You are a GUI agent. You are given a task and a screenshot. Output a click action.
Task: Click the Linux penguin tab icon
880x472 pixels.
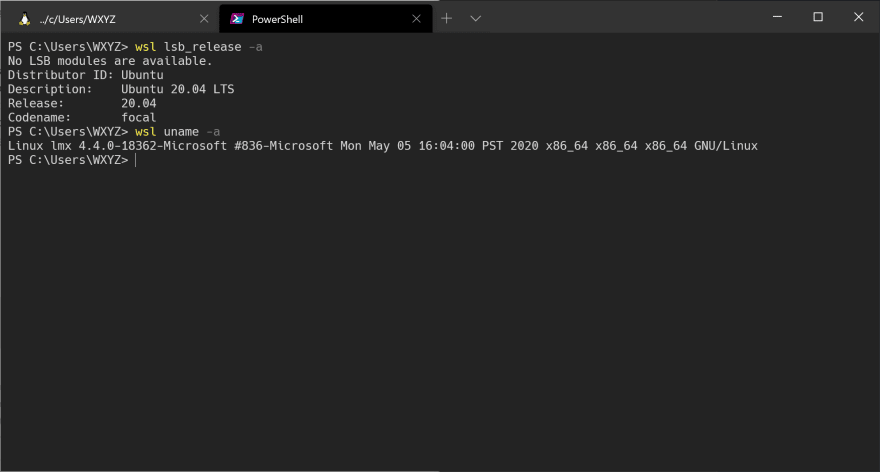coord(24,19)
